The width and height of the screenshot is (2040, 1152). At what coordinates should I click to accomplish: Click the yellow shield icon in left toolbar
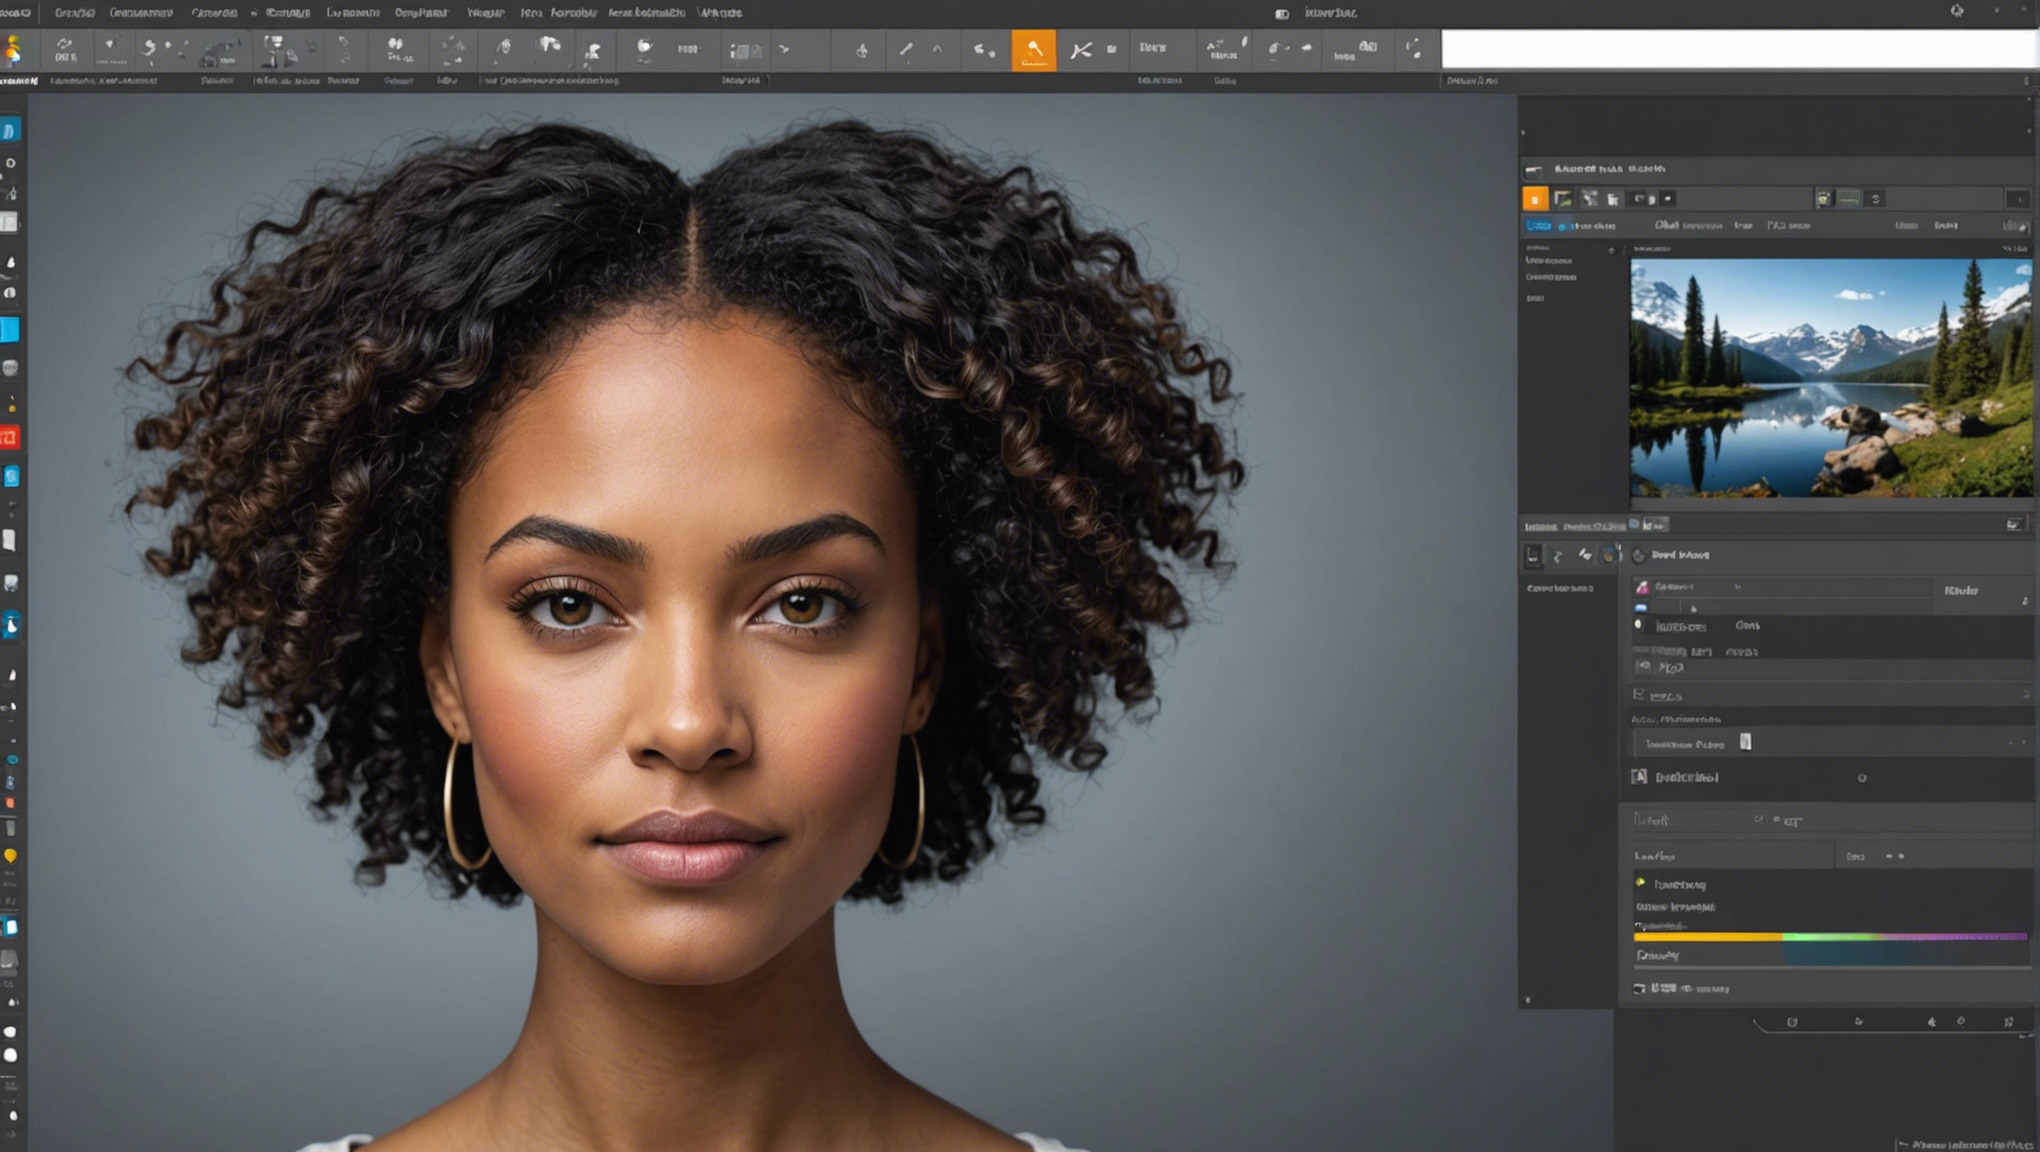(x=10, y=856)
